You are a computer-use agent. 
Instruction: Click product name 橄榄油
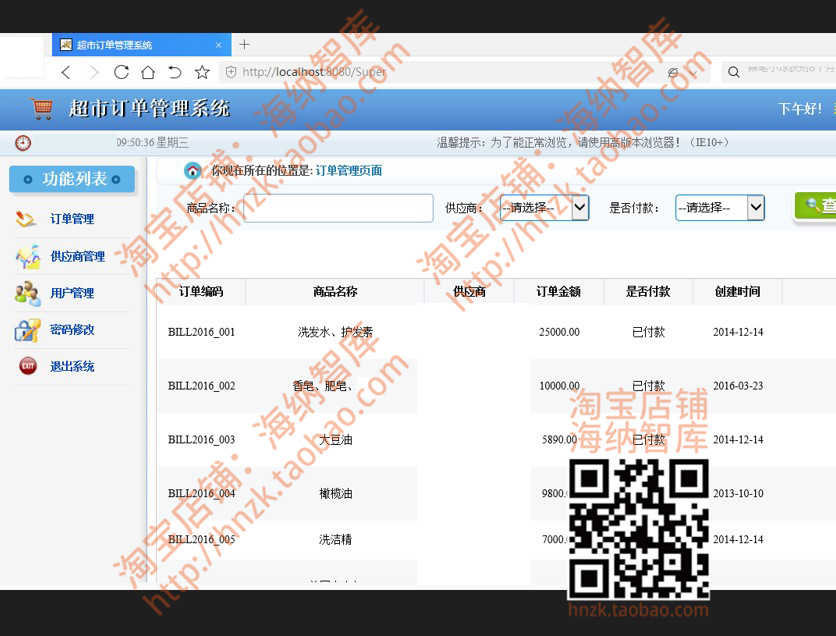(335, 494)
